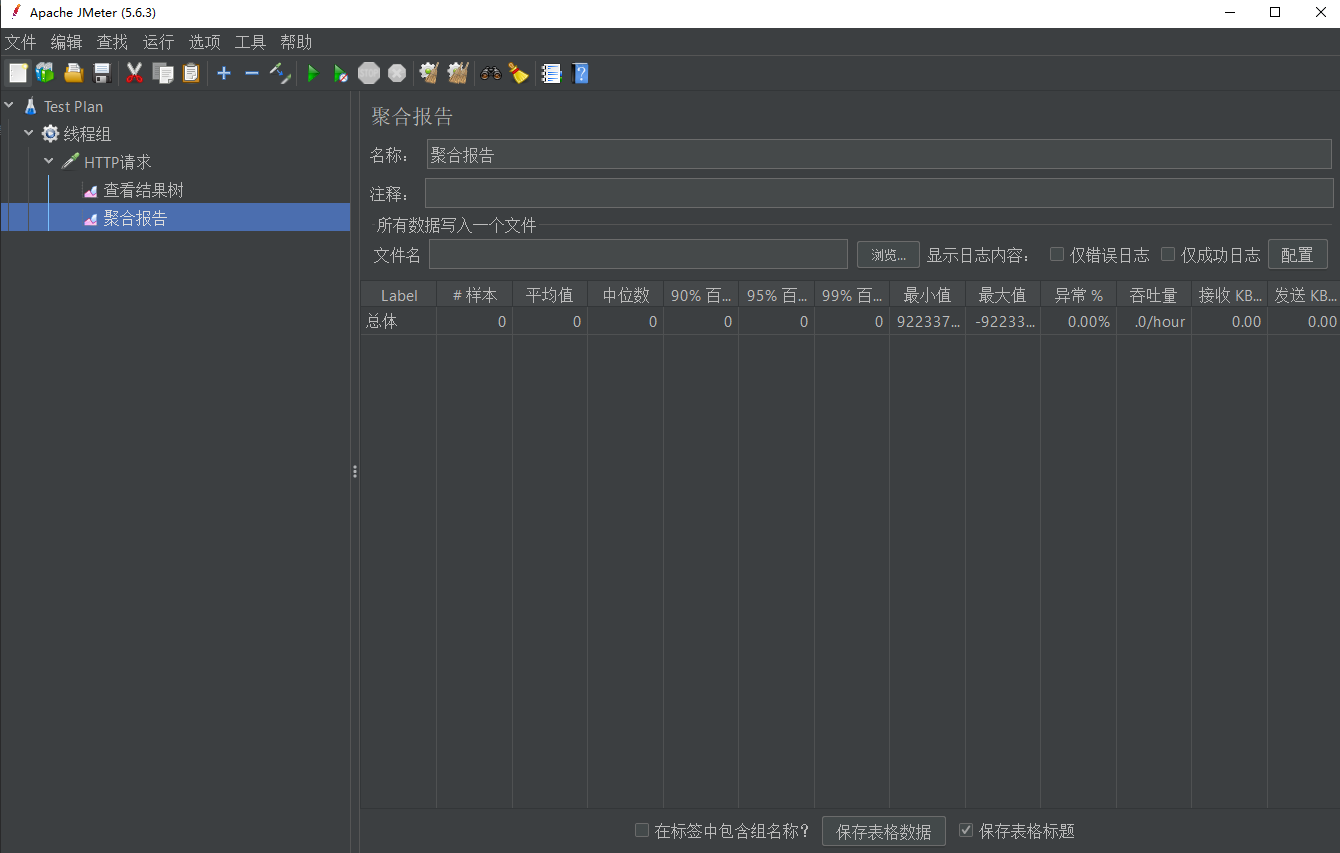Viewport: 1340px width, 853px height.
Task: Click the Label column header
Action: tap(399, 295)
